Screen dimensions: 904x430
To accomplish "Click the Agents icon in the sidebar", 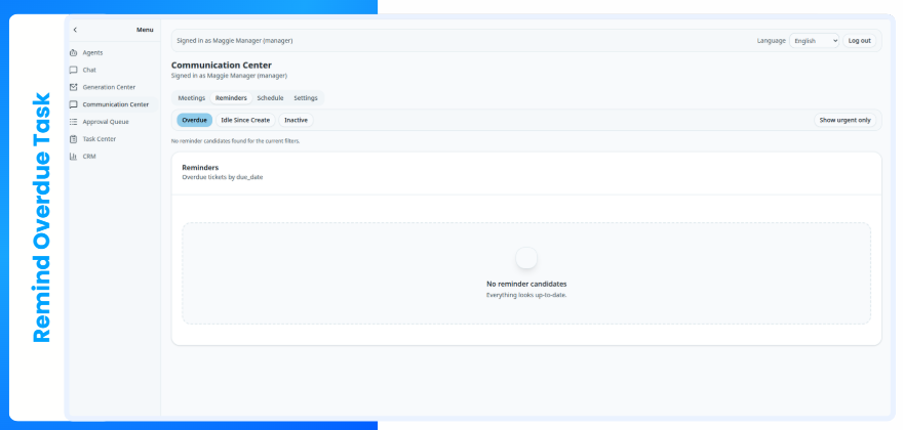I will [73, 53].
